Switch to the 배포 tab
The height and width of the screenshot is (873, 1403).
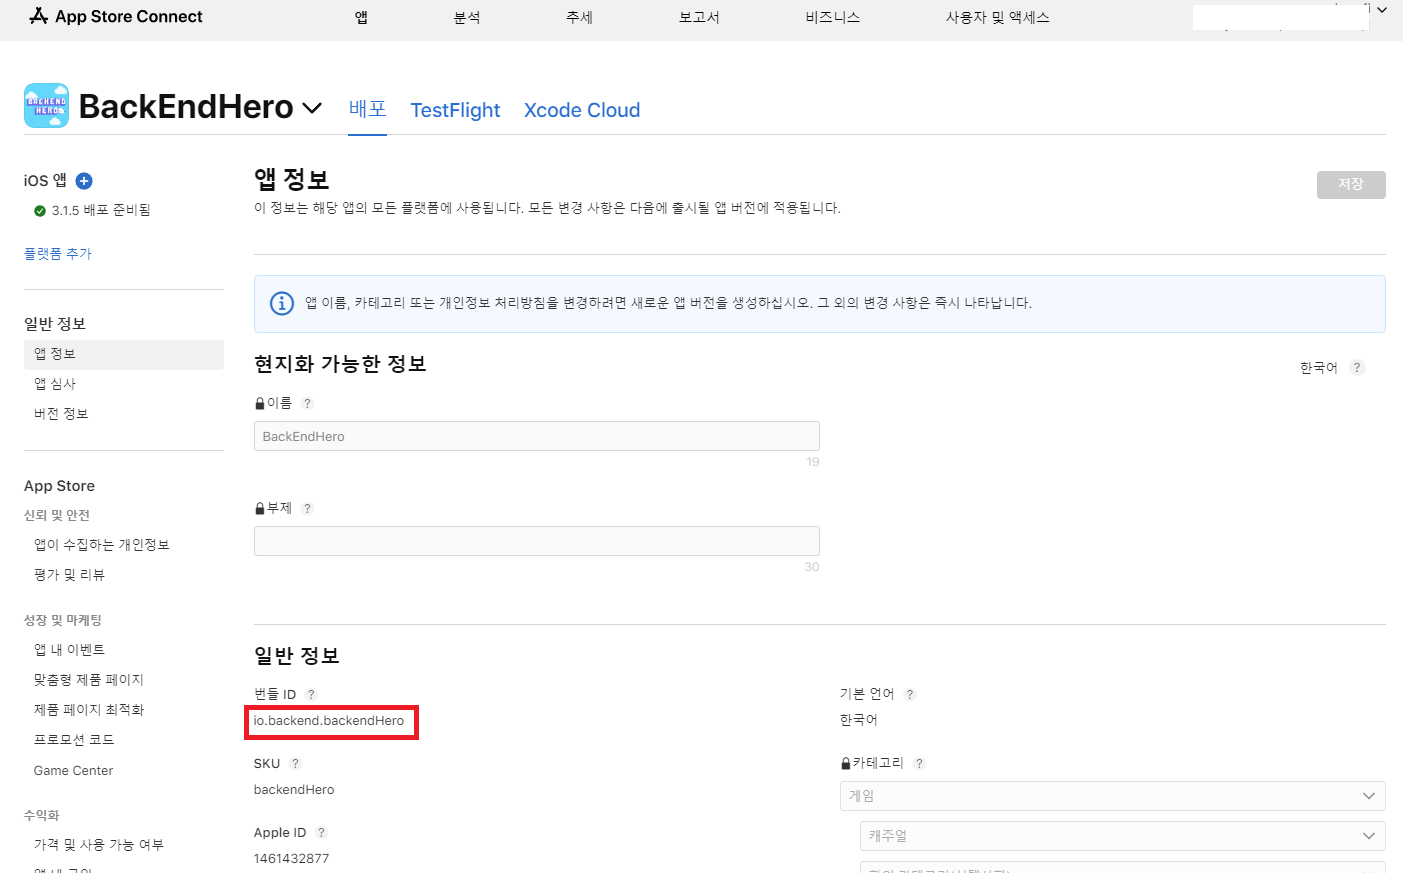tap(367, 109)
